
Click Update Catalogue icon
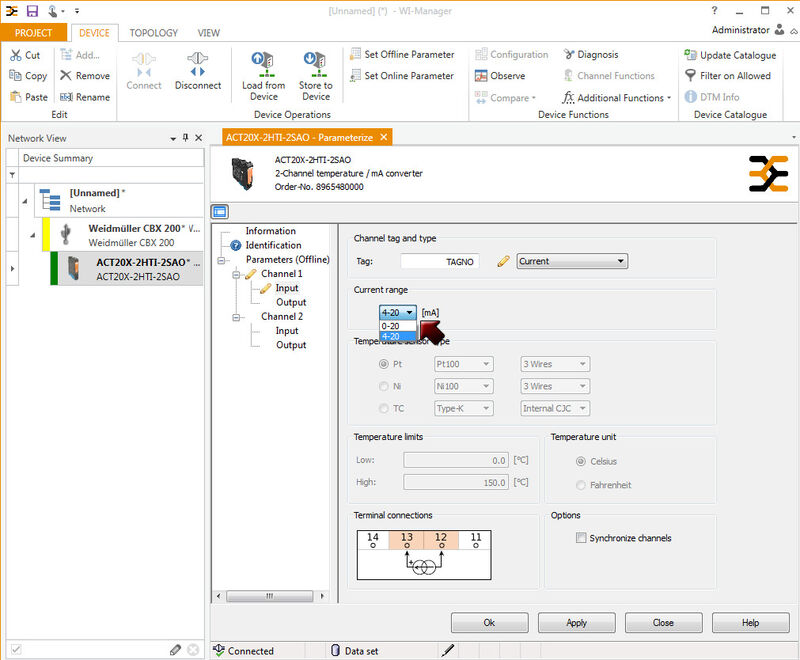point(691,55)
